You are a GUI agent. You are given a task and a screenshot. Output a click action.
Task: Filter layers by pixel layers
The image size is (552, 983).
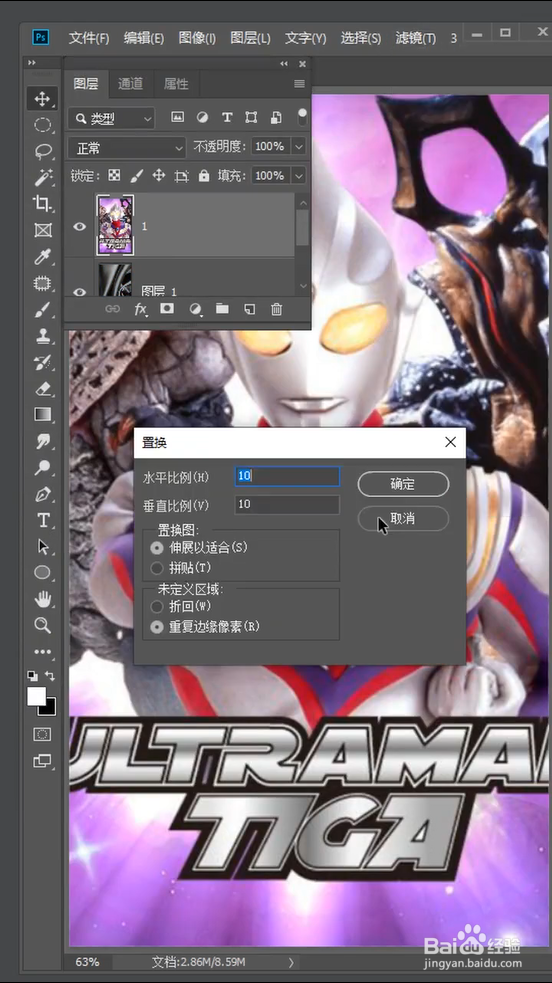[x=178, y=117]
